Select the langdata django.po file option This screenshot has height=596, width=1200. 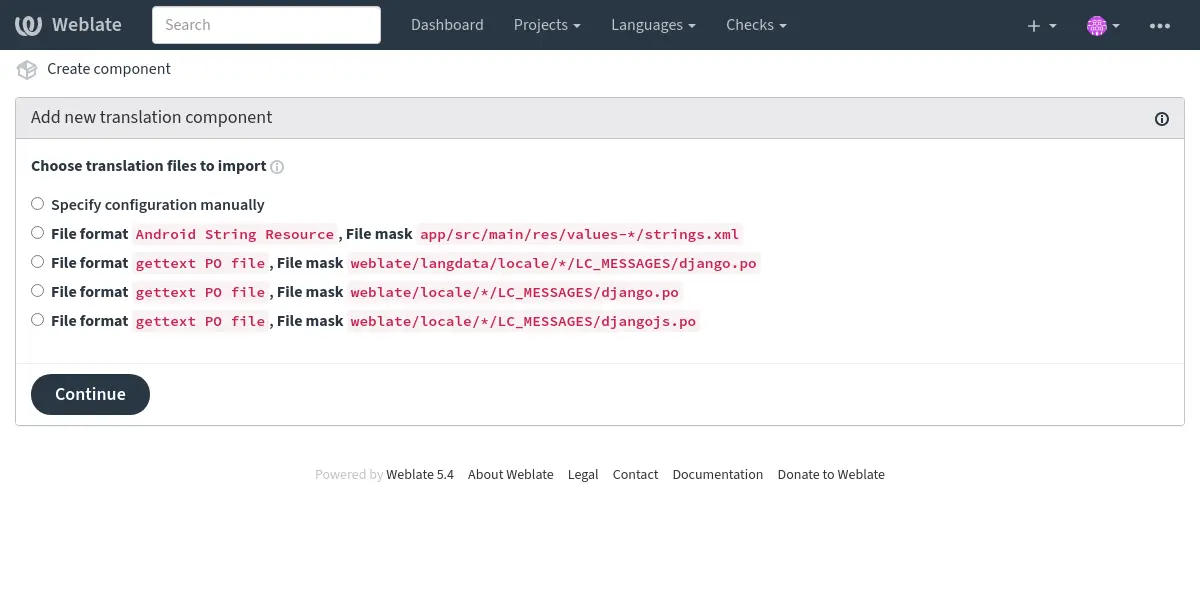click(x=37, y=262)
